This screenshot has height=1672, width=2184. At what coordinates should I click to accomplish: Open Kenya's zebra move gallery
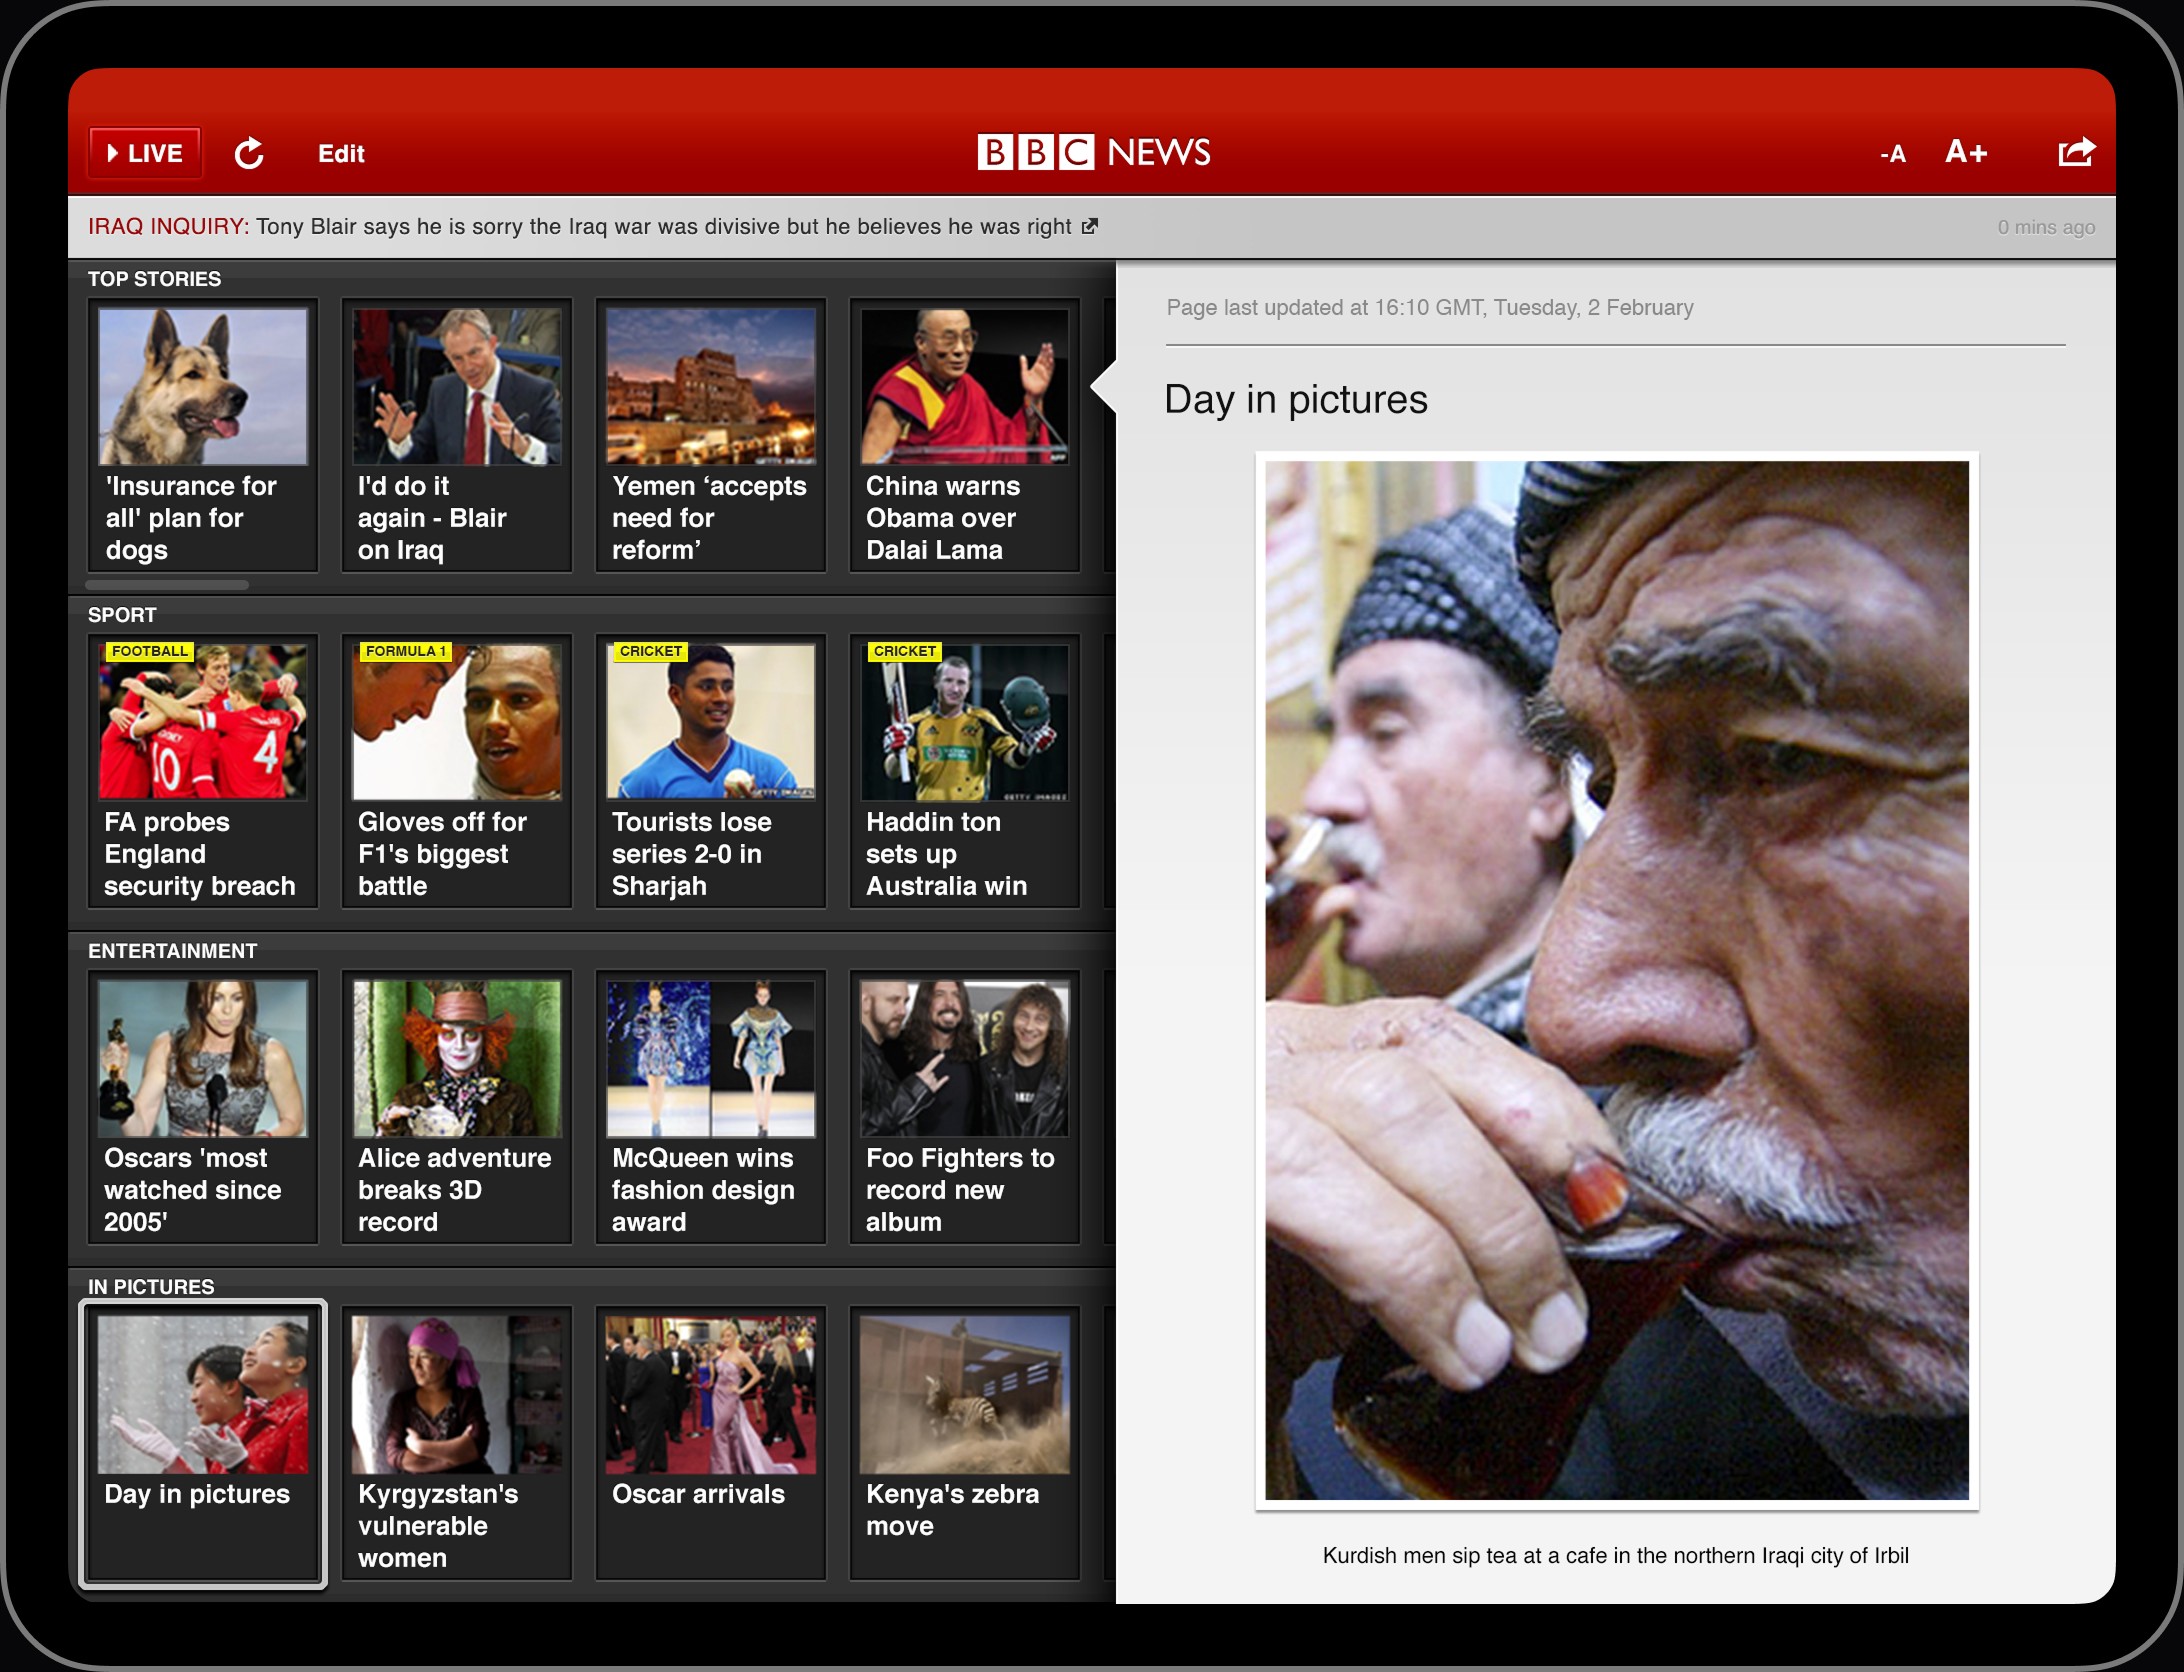click(965, 1443)
